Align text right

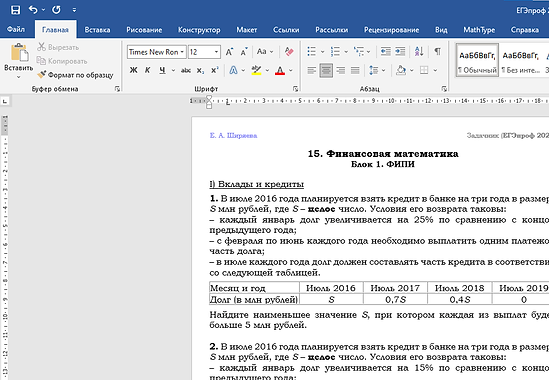(x=340, y=71)
